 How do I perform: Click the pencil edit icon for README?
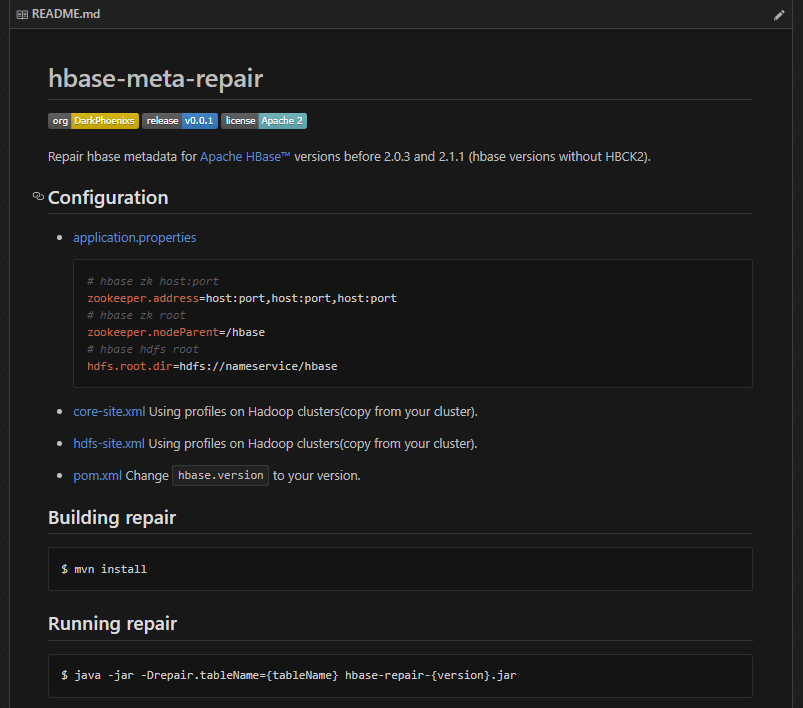coord(780,15)
